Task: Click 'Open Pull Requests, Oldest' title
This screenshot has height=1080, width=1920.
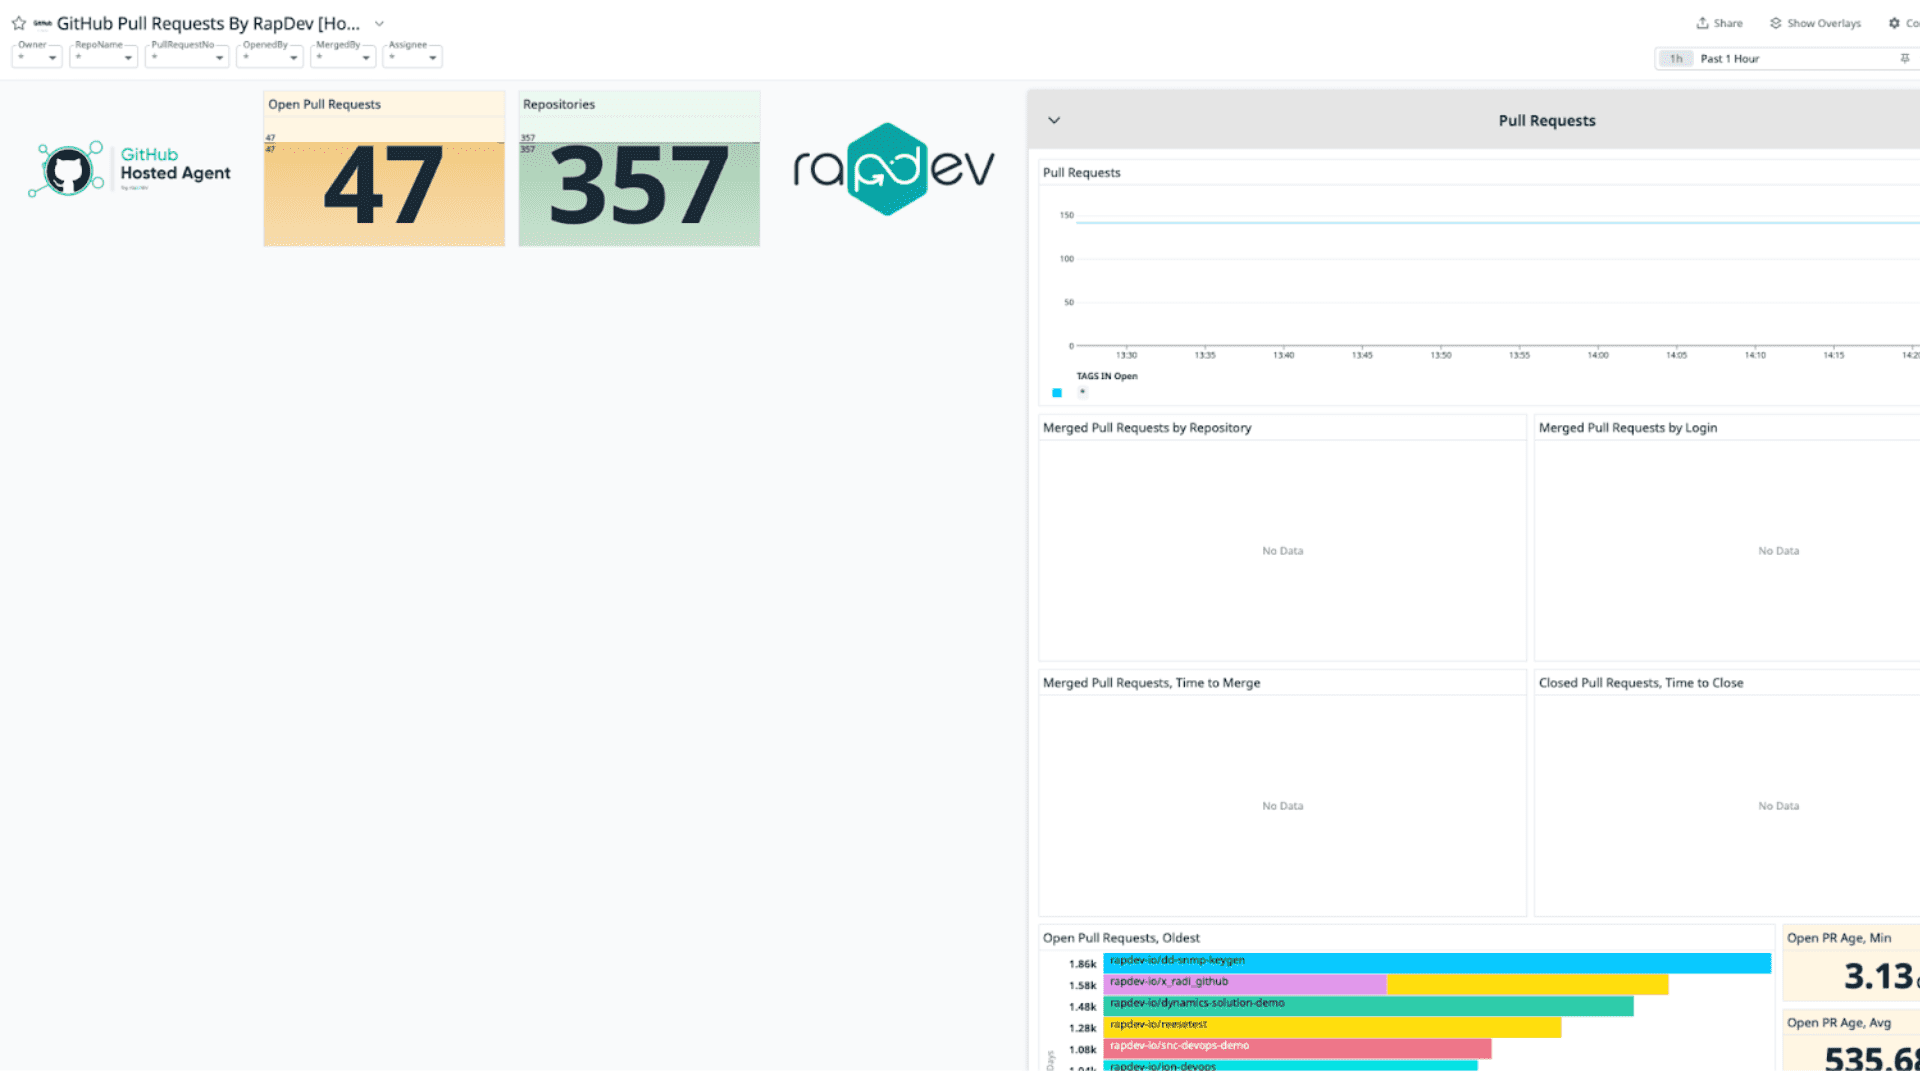Action: pos(1121,938)
